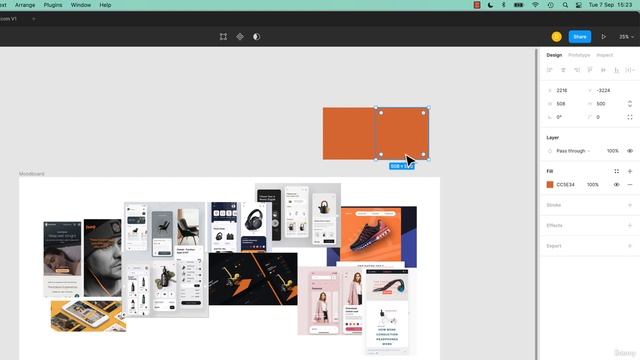The image size is (640, 360).
Task: Click the sleeping woman website mockup image
Action: tap(62, 259)
